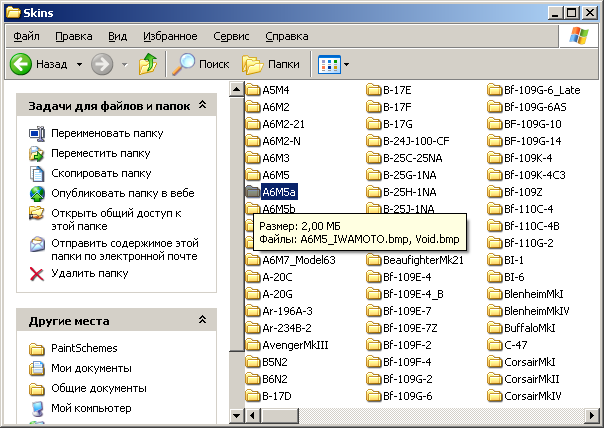This screenshot has width=604, height=428.
Task: Click the Скопировать папку icon
Action: tap(37, 173)
